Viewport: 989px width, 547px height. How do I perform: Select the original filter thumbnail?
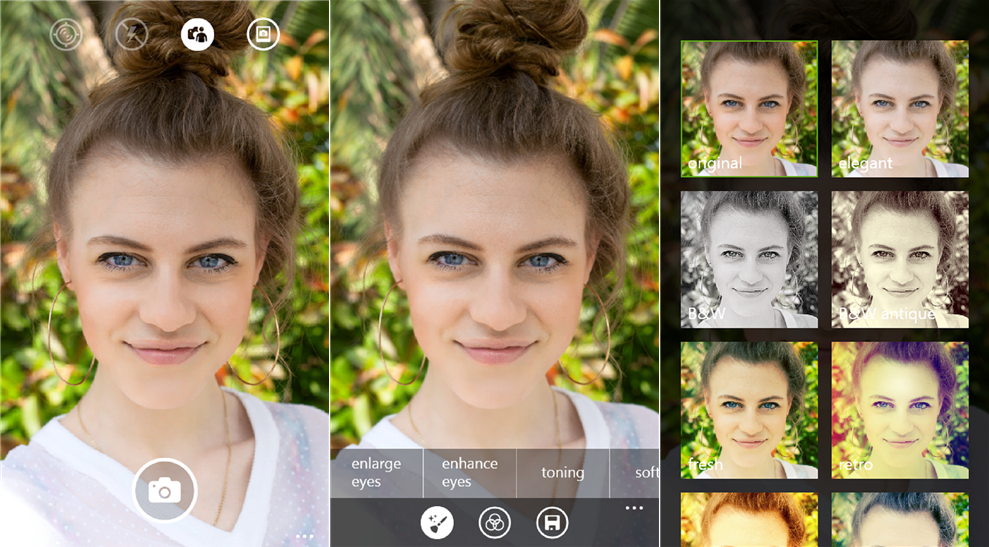coord(749,109)
